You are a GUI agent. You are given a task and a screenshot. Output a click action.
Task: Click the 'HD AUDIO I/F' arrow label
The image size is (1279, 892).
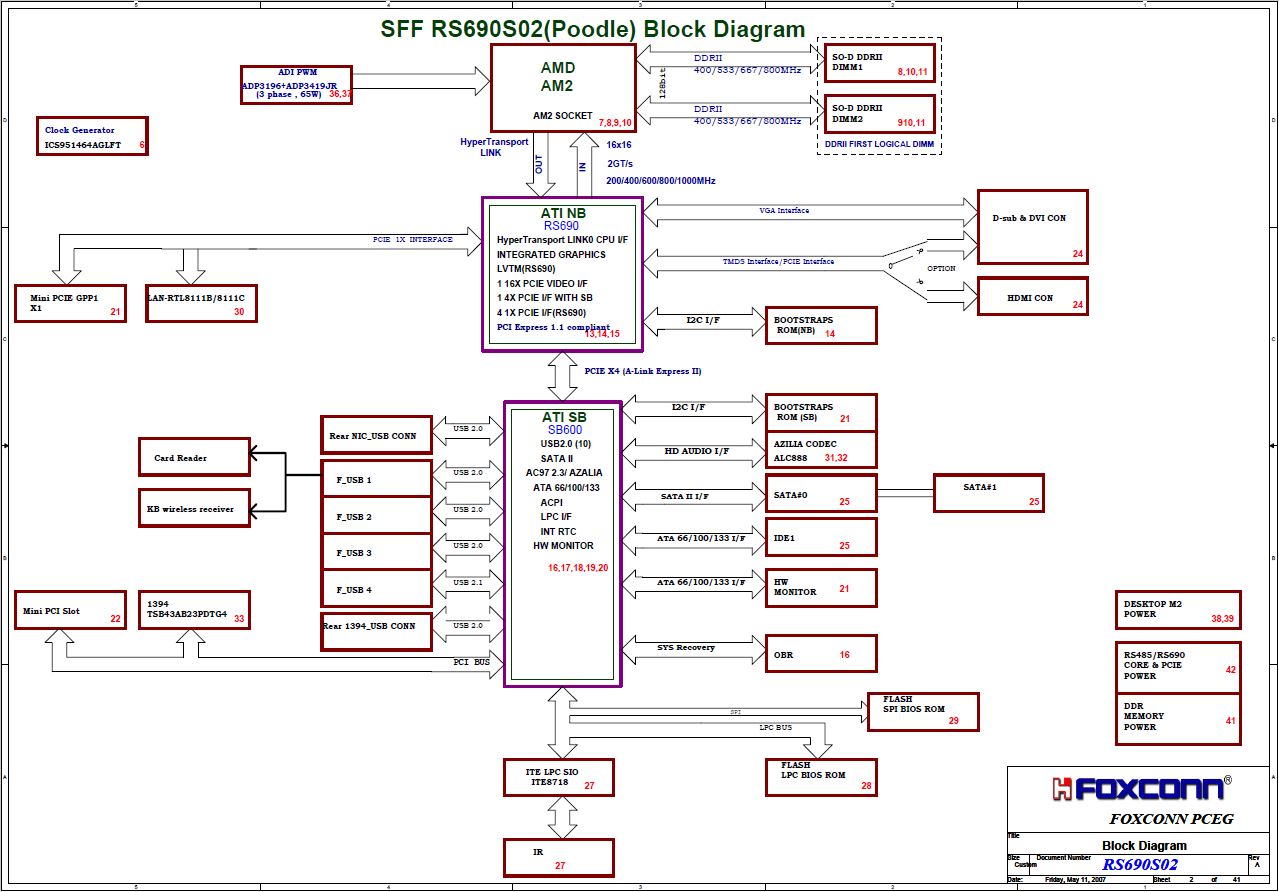[697, 452]
